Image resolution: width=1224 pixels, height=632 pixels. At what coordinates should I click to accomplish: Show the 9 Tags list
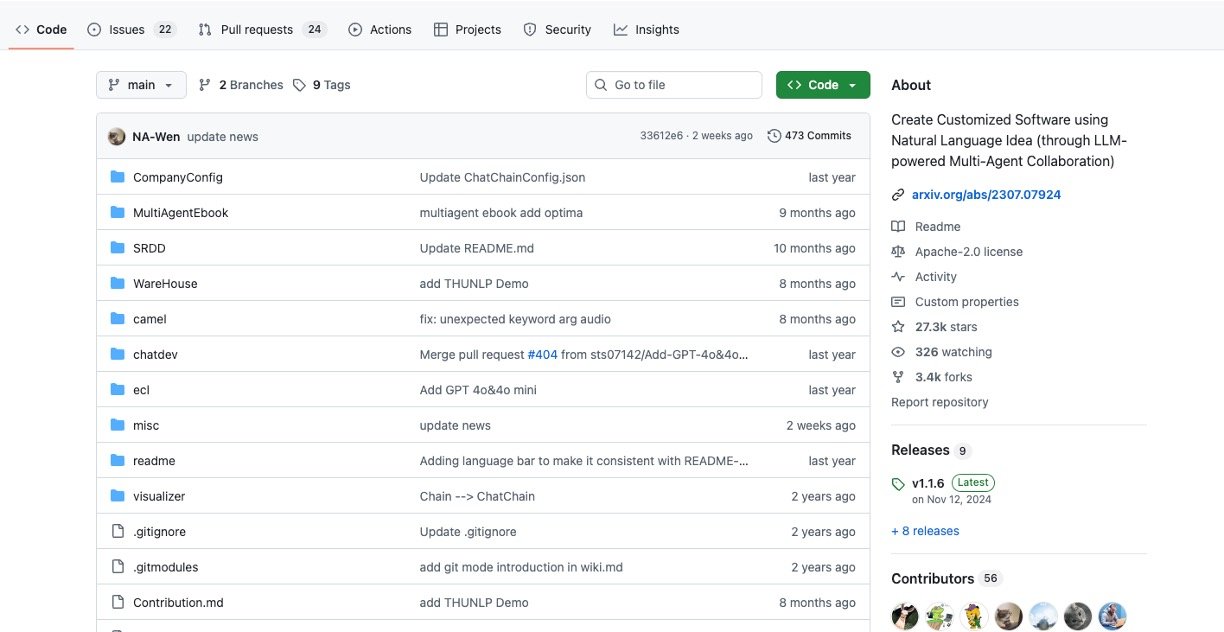(x=322, y=85)
